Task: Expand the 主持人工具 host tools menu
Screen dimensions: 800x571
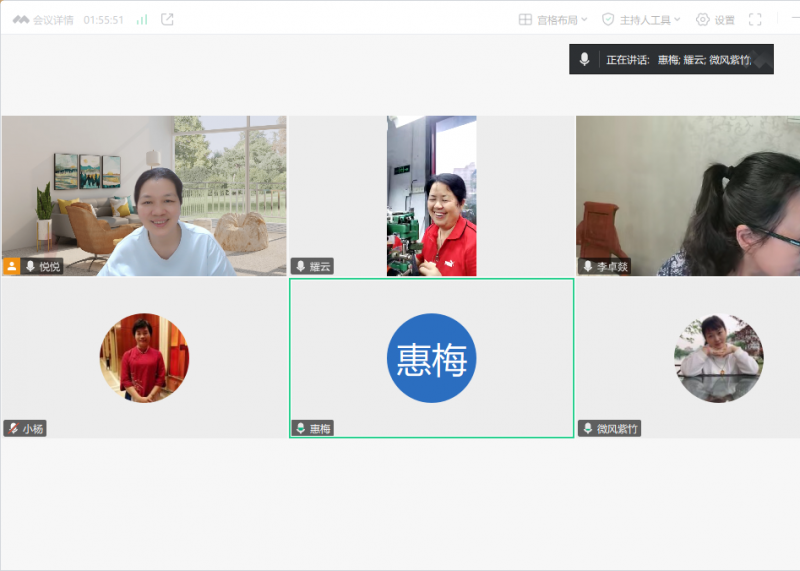Action: (641, 20)
